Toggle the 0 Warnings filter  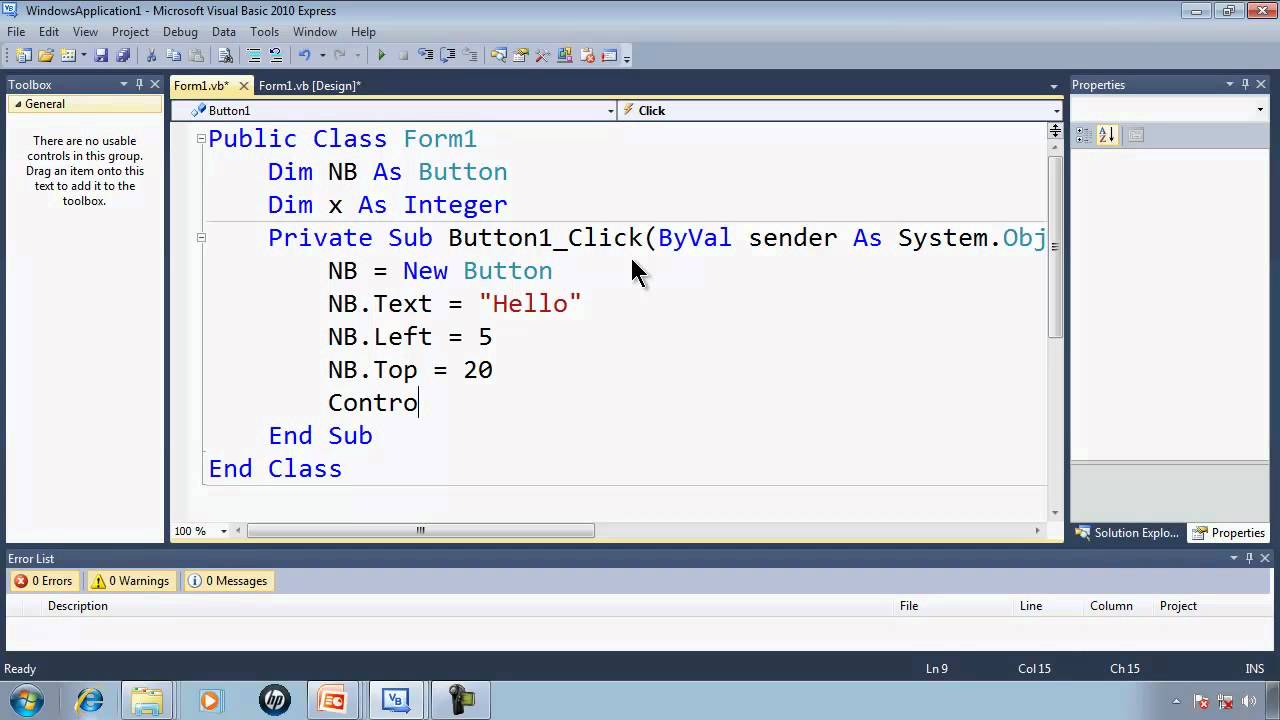coord(130,581)
